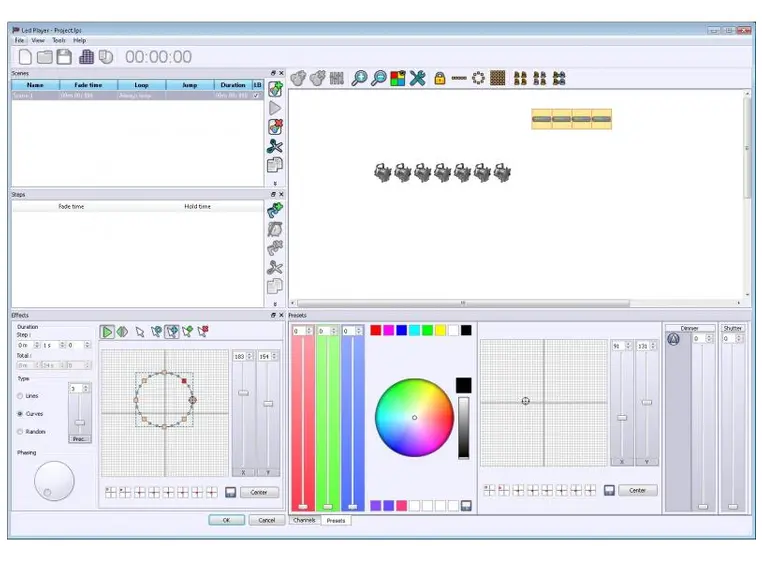Expand more Steps toolbar icons chevron
Image resolution: width=762 pixels, height=562 pixels.
coord(275,303)
